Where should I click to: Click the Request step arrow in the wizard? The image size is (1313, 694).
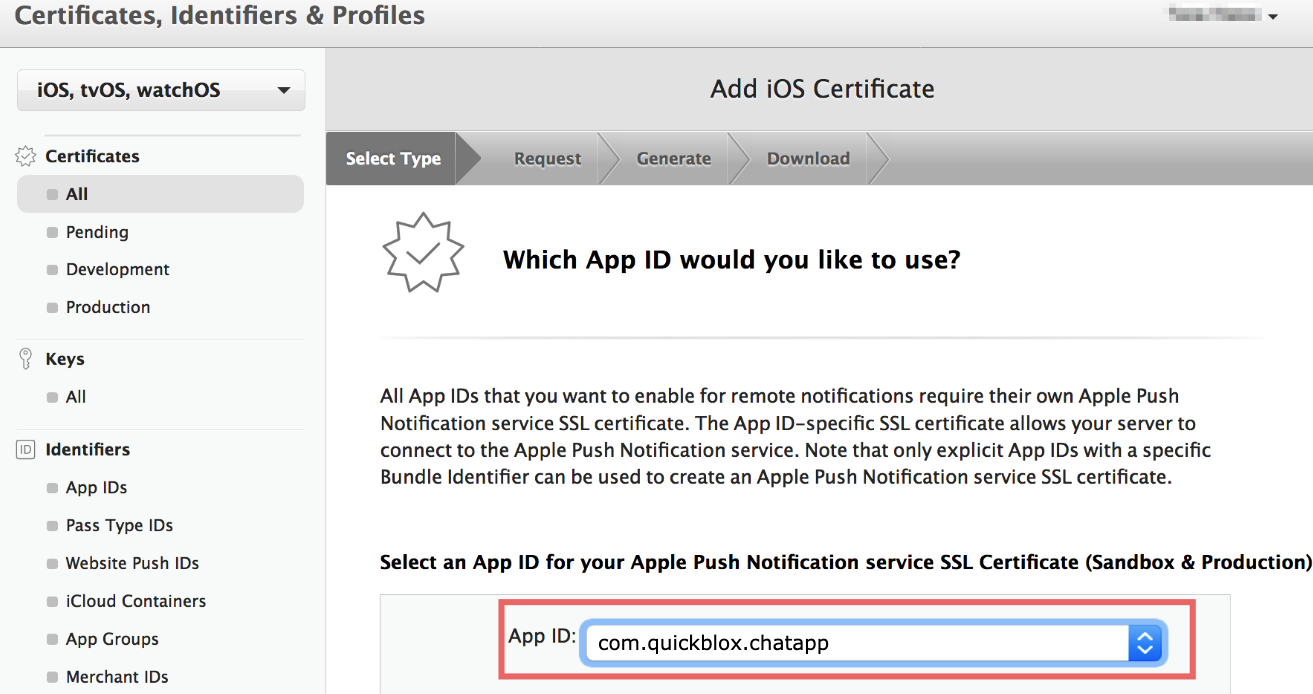[x=547, y=158]
